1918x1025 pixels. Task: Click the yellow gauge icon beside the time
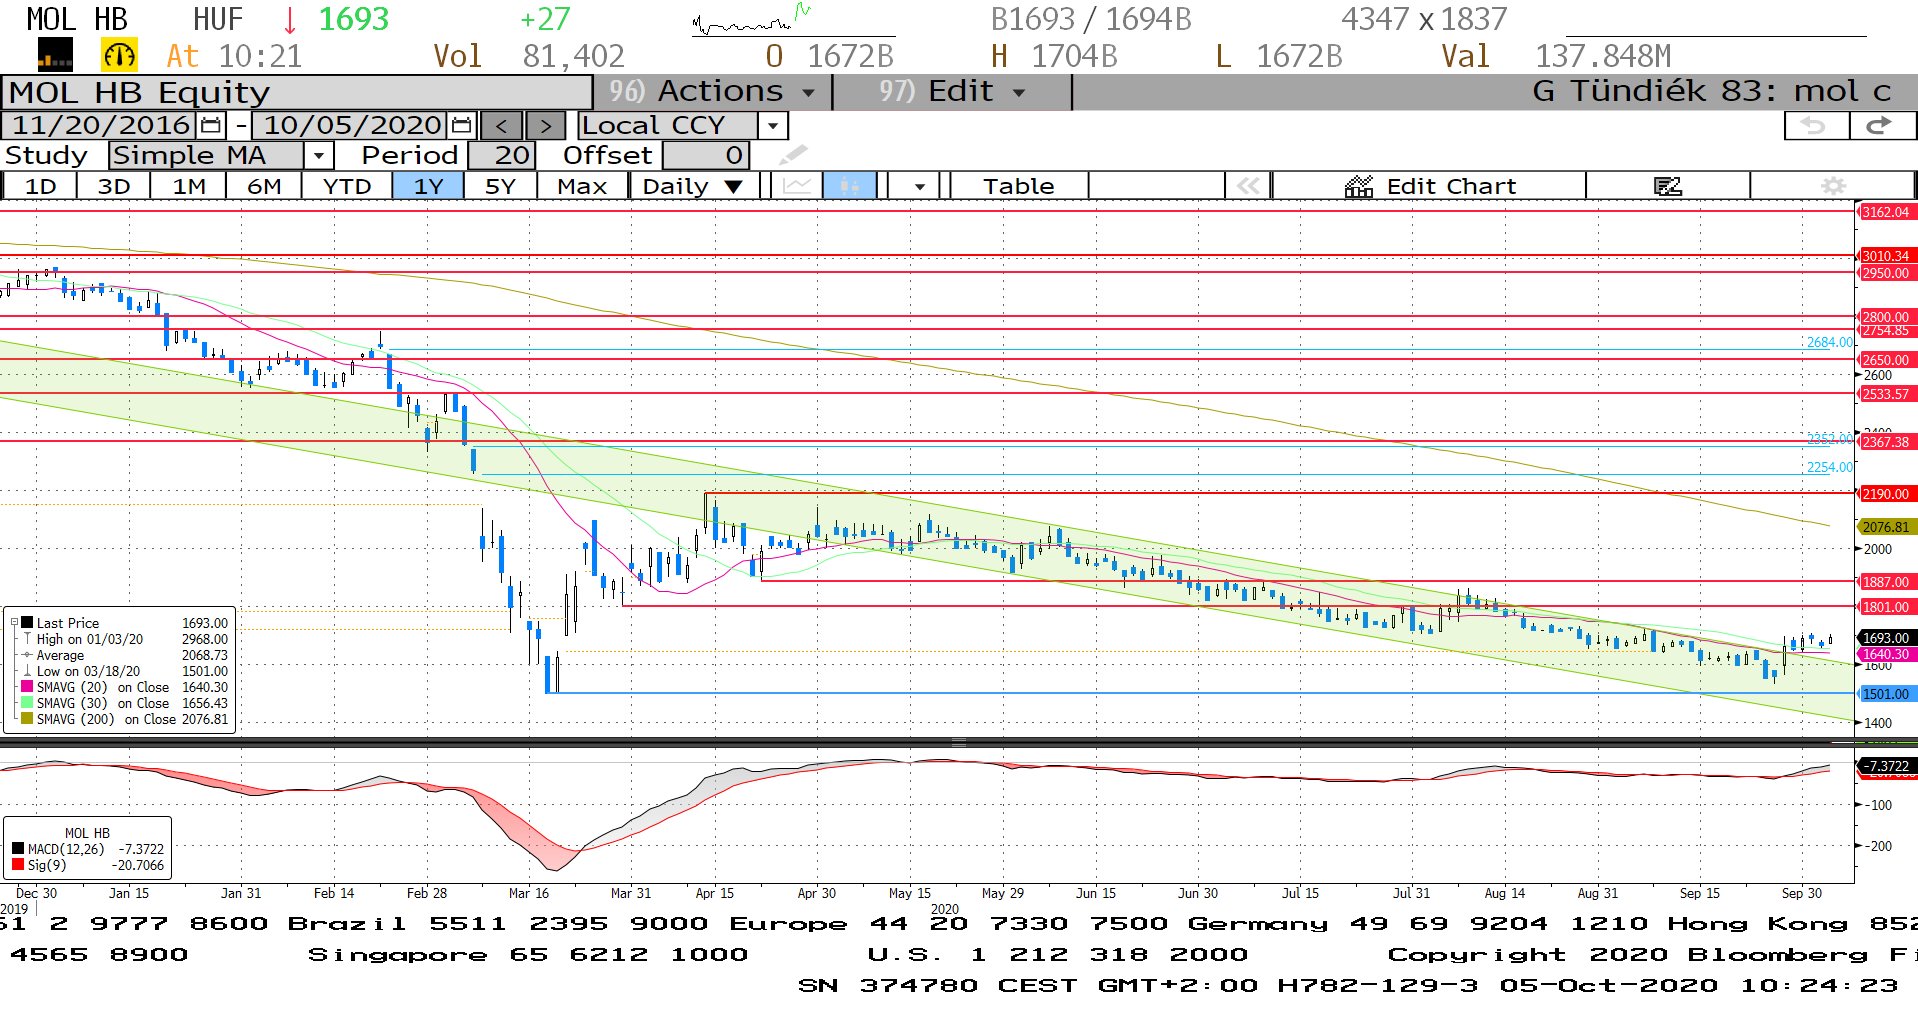[119, 56]
